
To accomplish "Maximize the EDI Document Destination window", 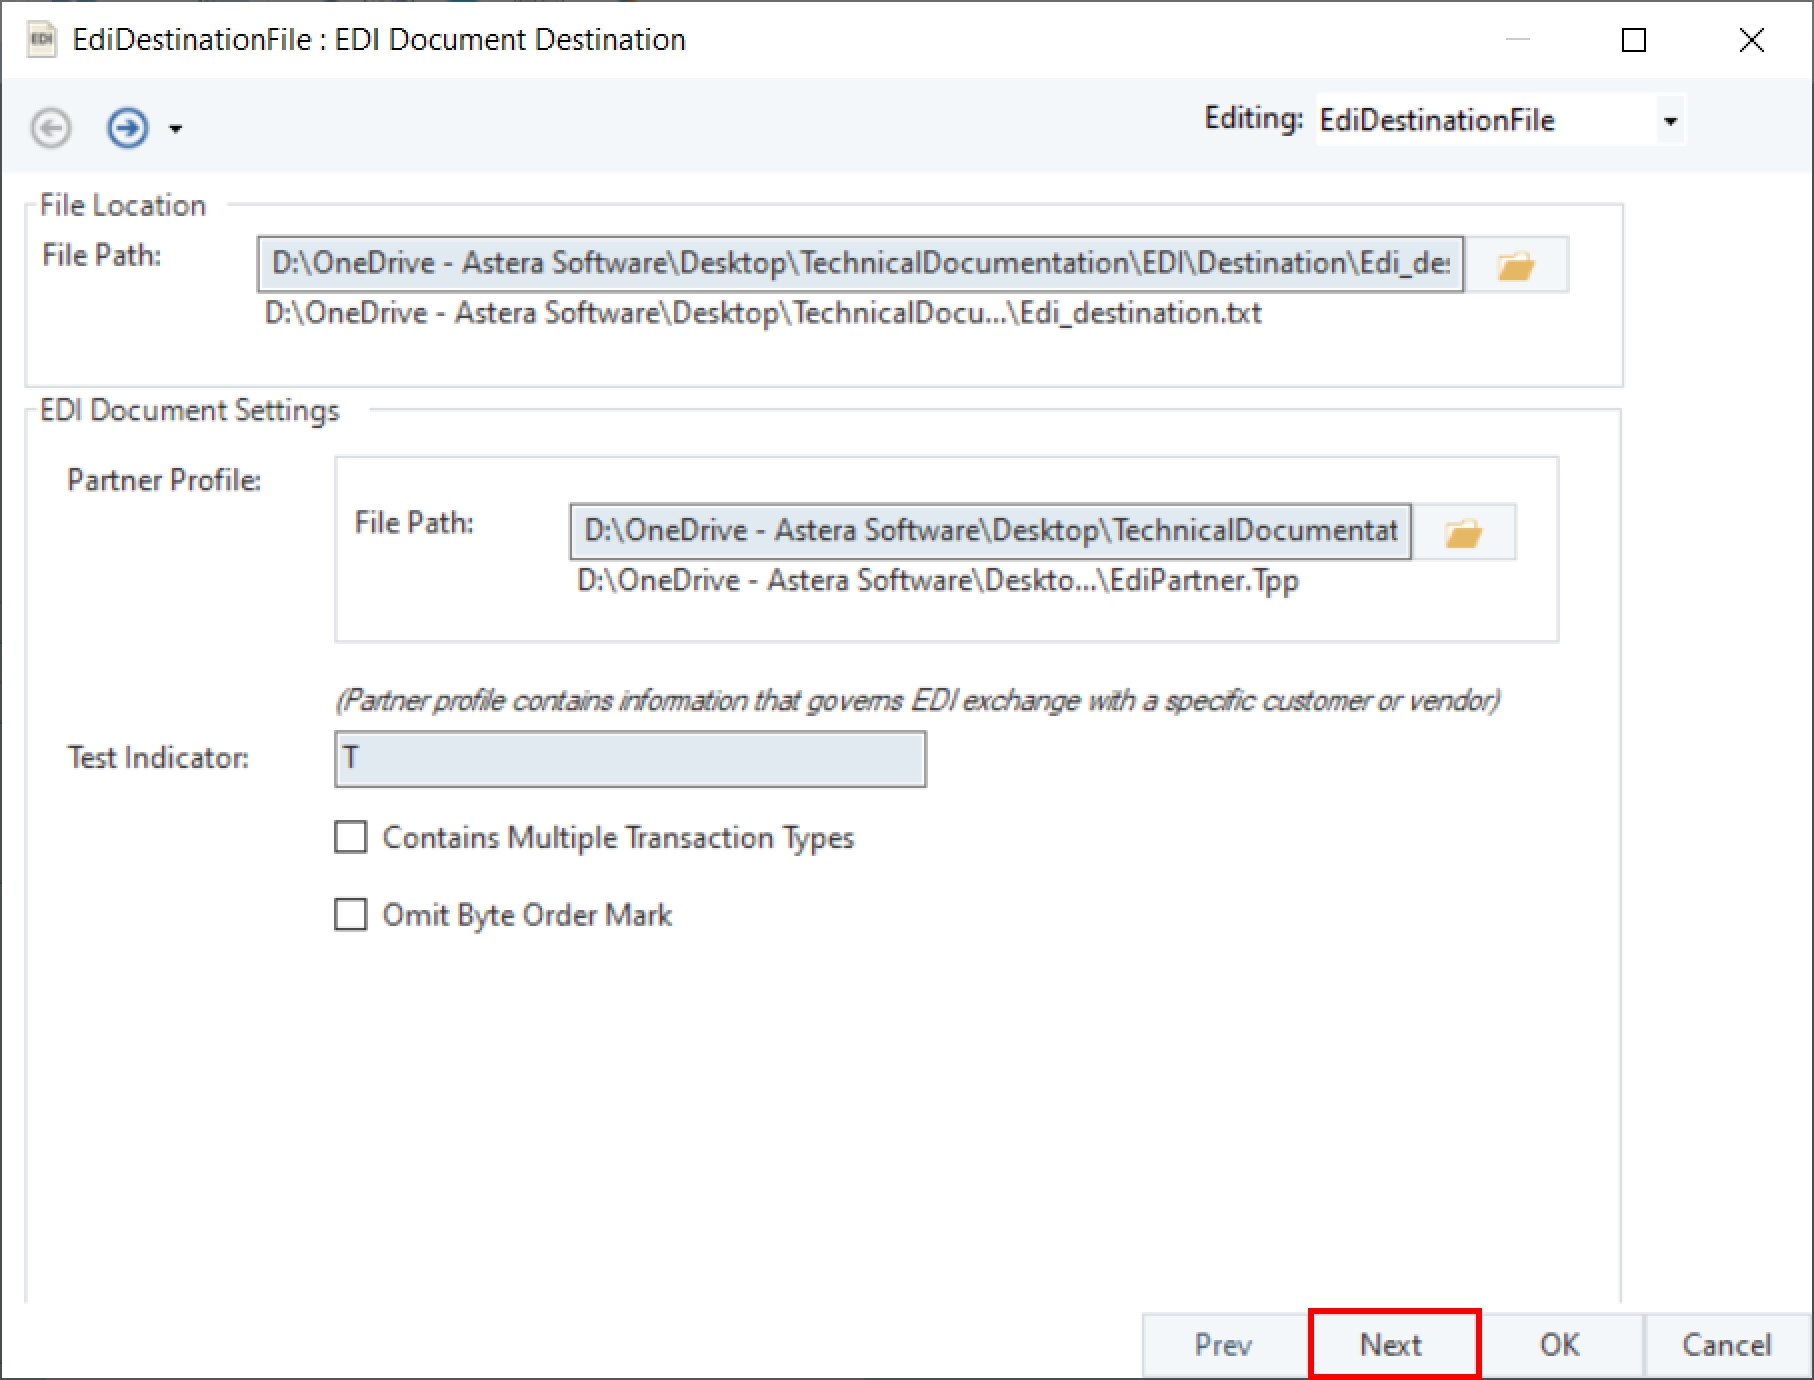I will (1633, 40).
